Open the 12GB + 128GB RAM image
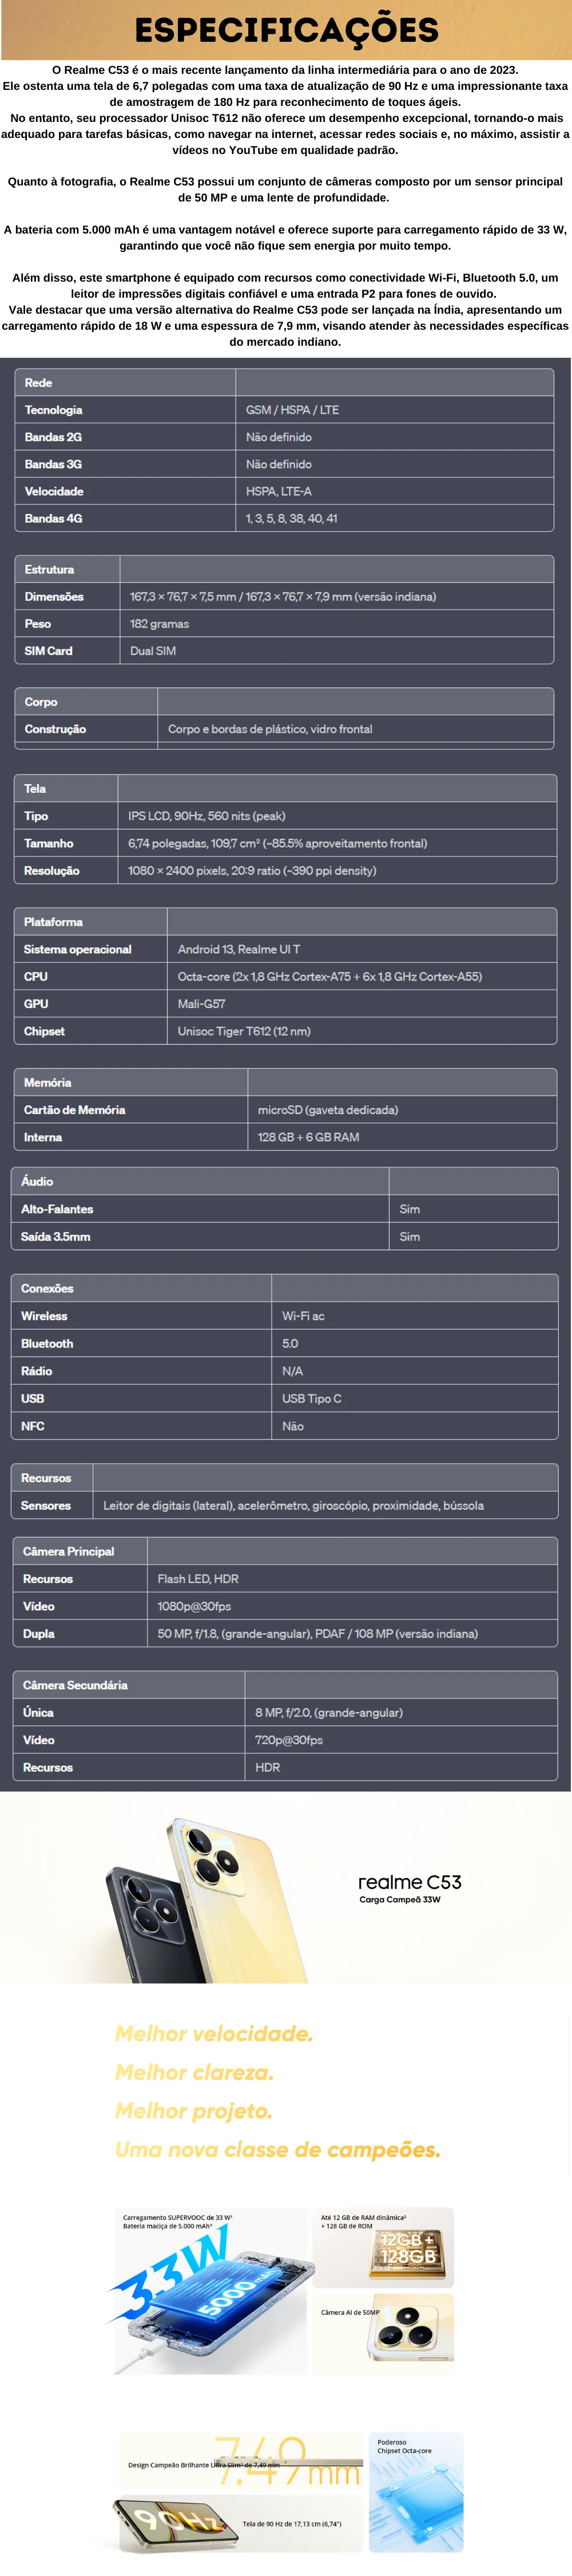This screenshot has height=2576, width=572. coord(384,2247)
